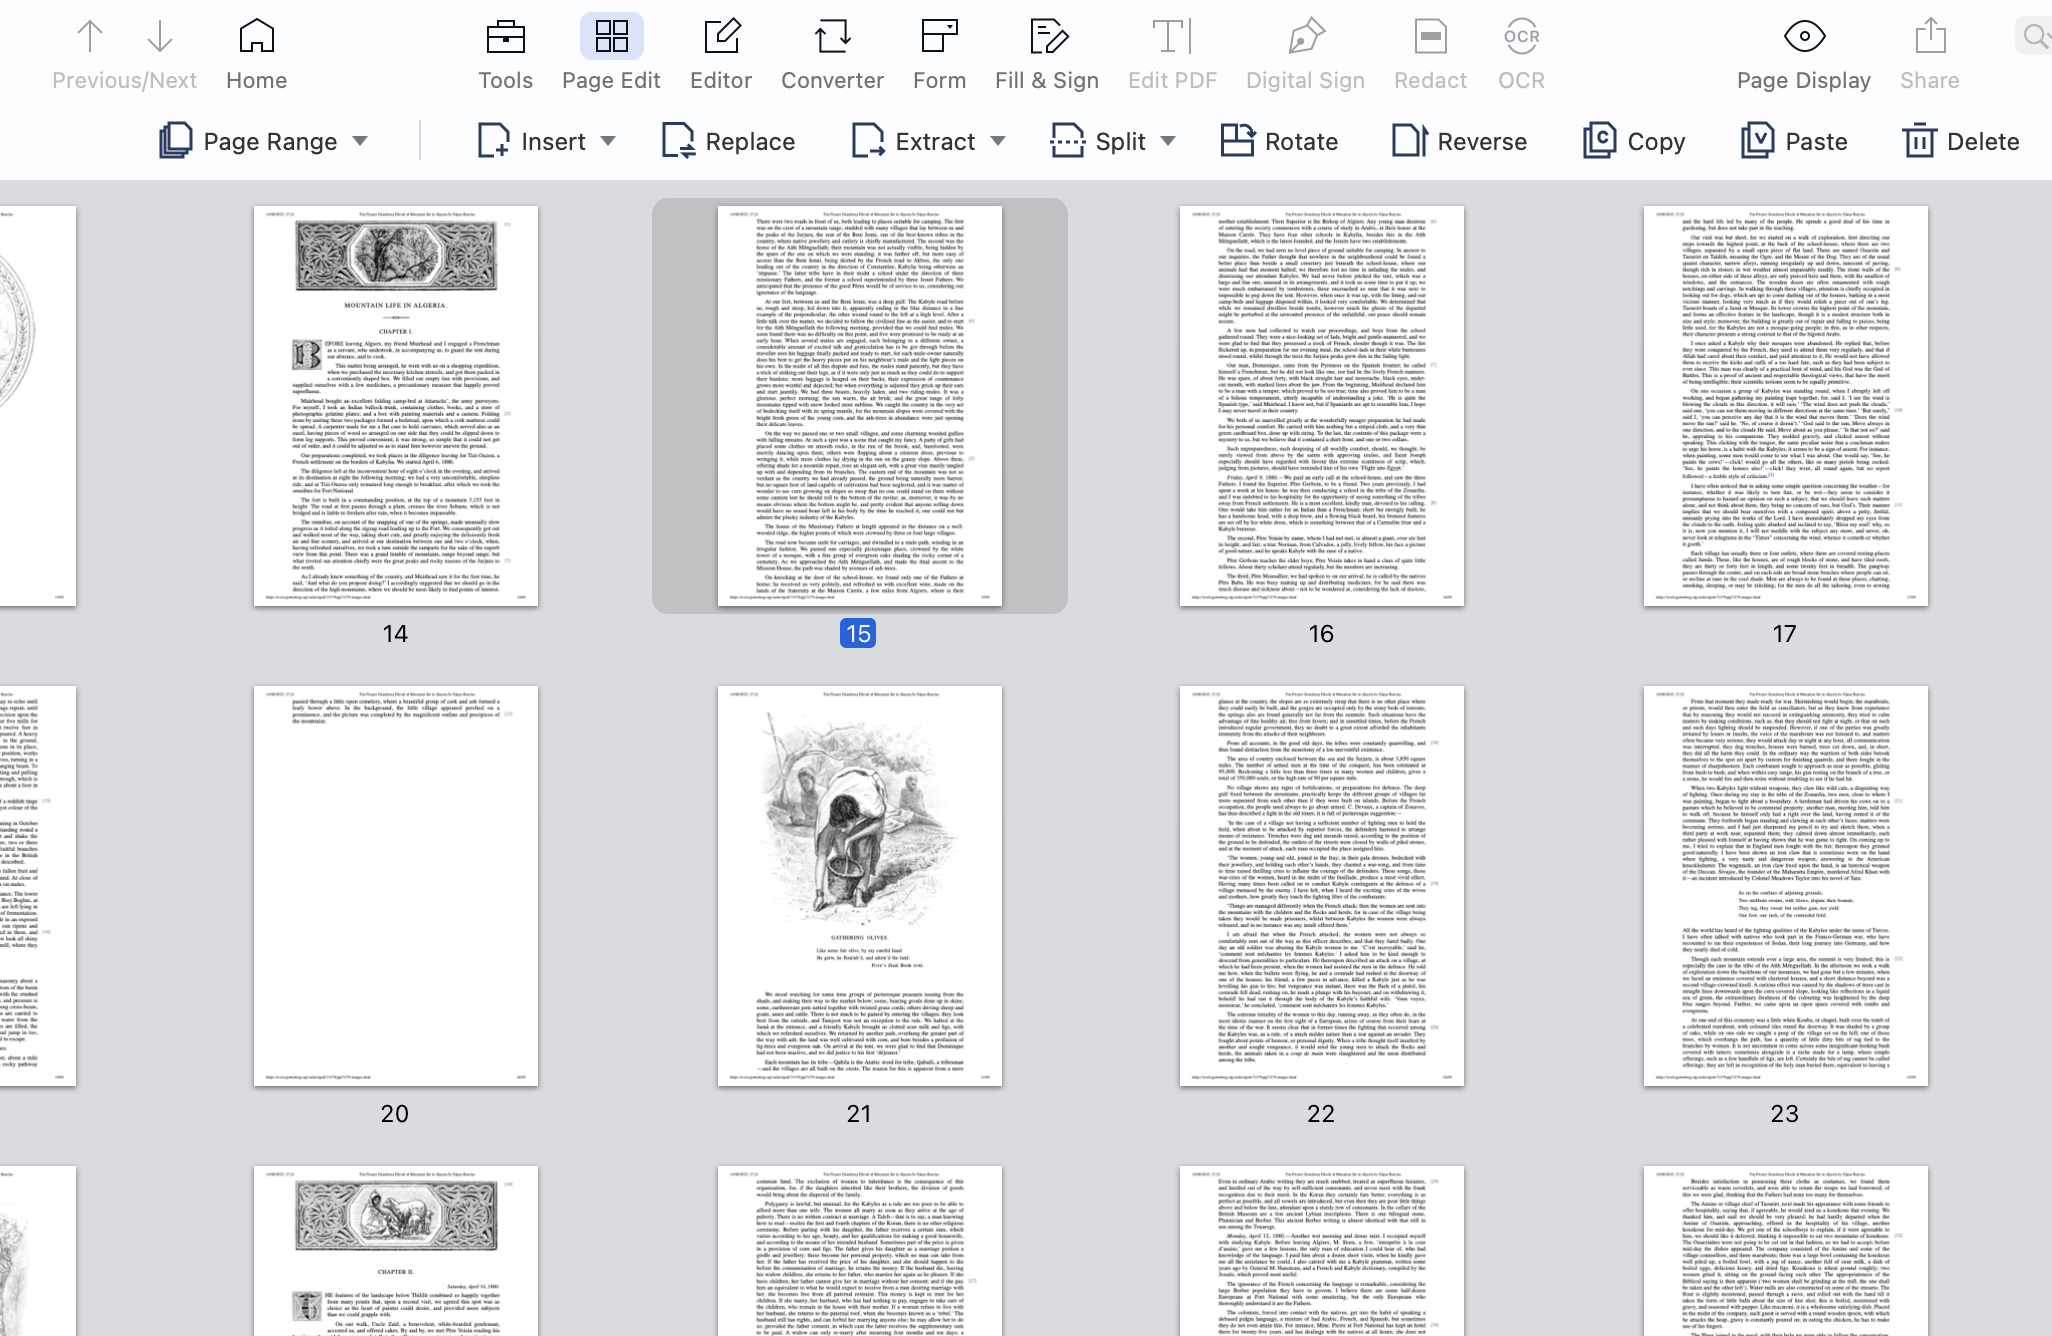Viewport: 2052px width, 1336px height.
Task: Open the Insert dropdown arrow
Action: pos(608,141)
